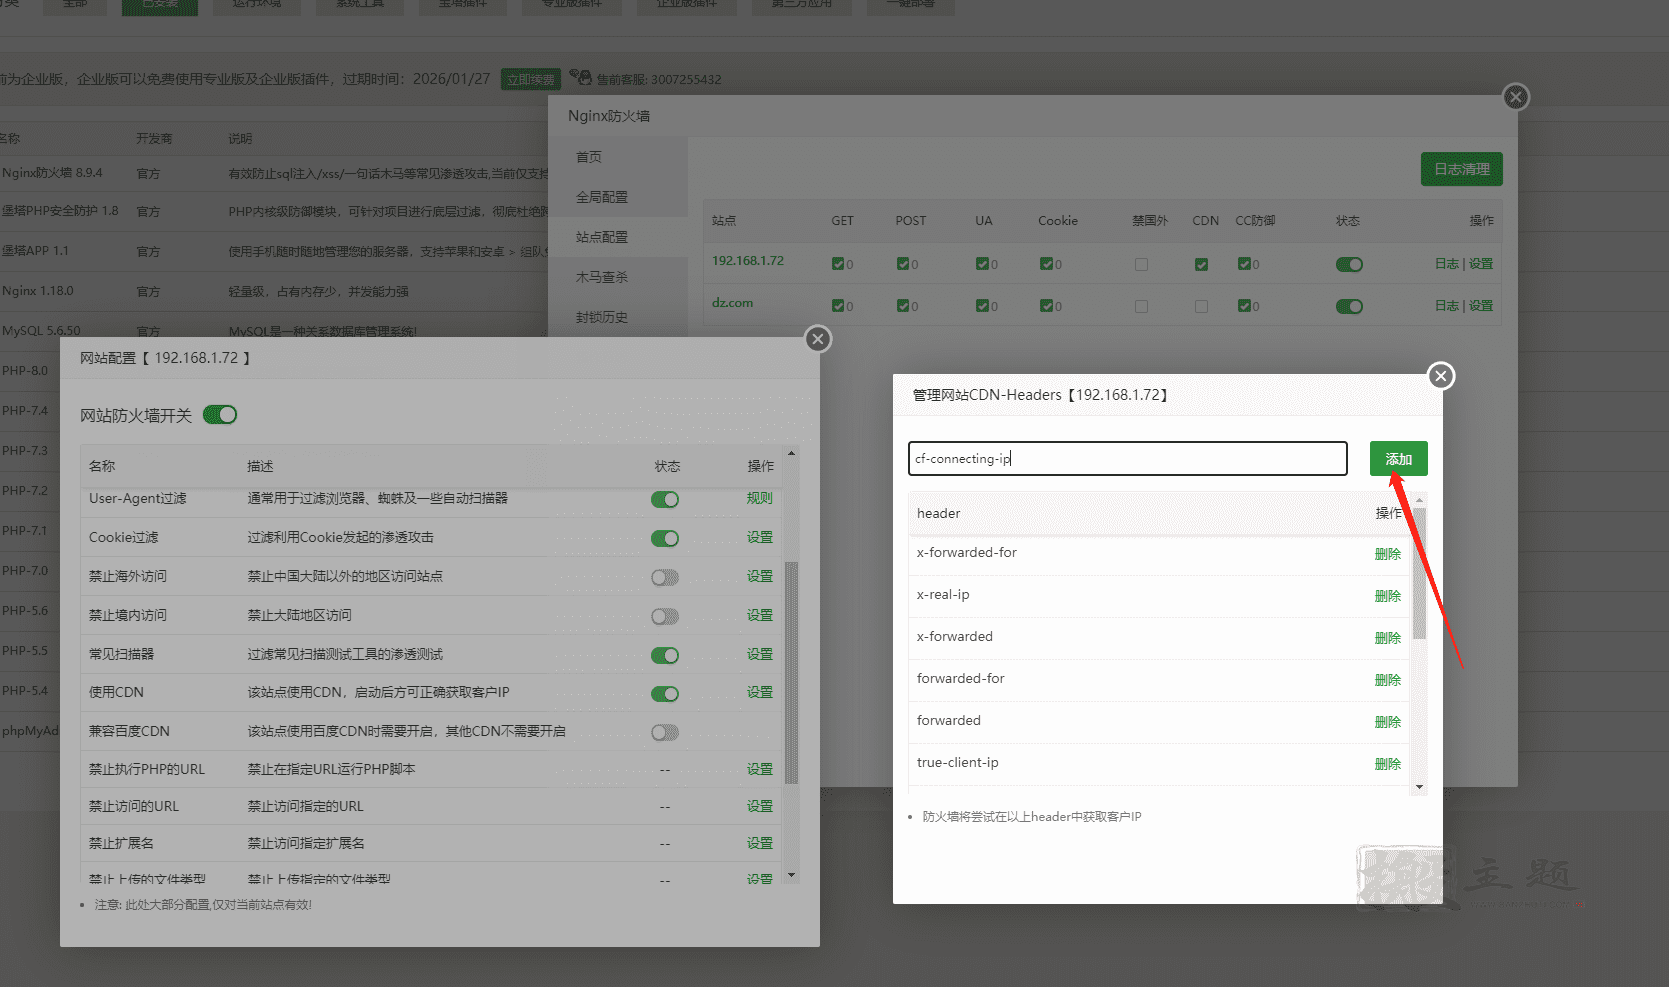
Task: Toggle GET checkbox for 192.168.1.72
Action: (x=838, y=264)
